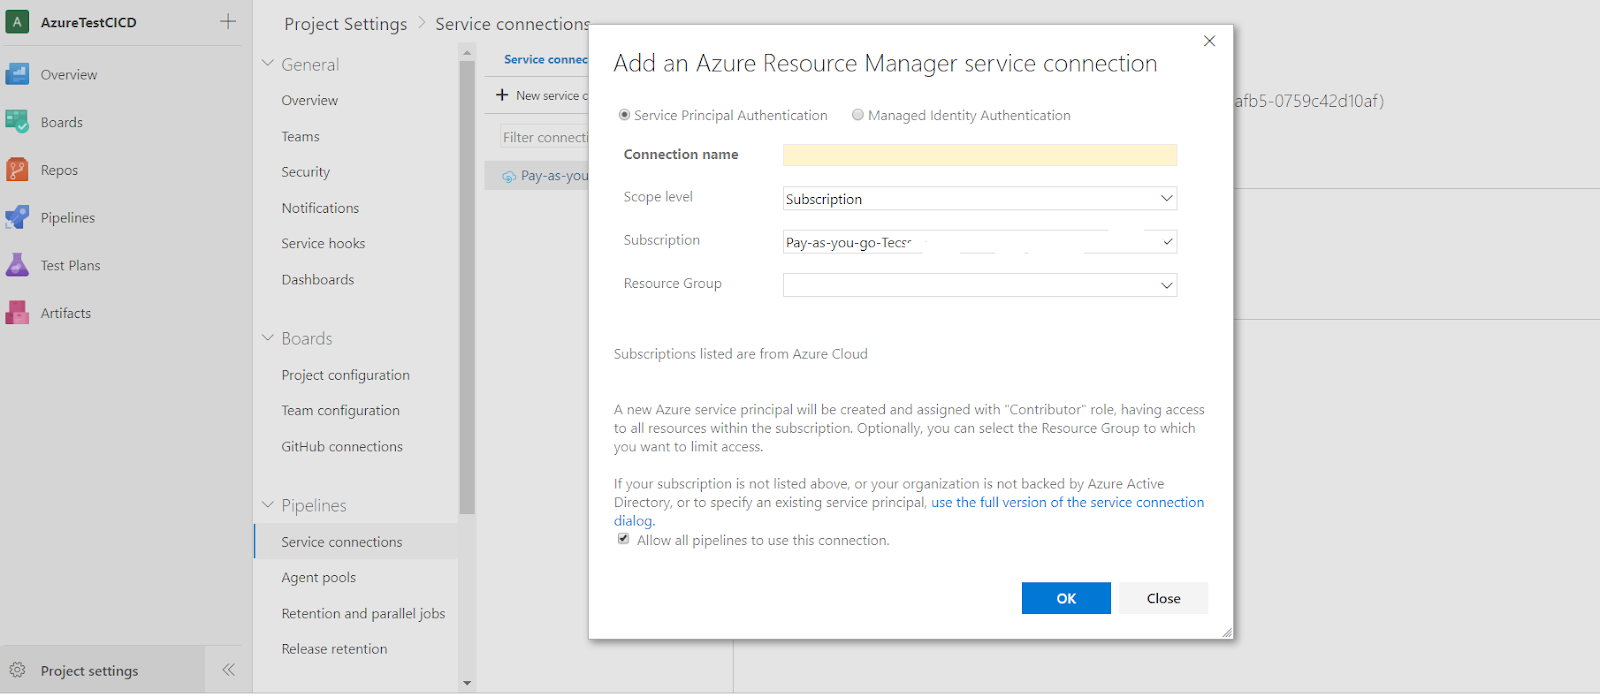Select Managed Identity Authentication radio button
This screenshot has width=1600, height=697.
(858, 115)
